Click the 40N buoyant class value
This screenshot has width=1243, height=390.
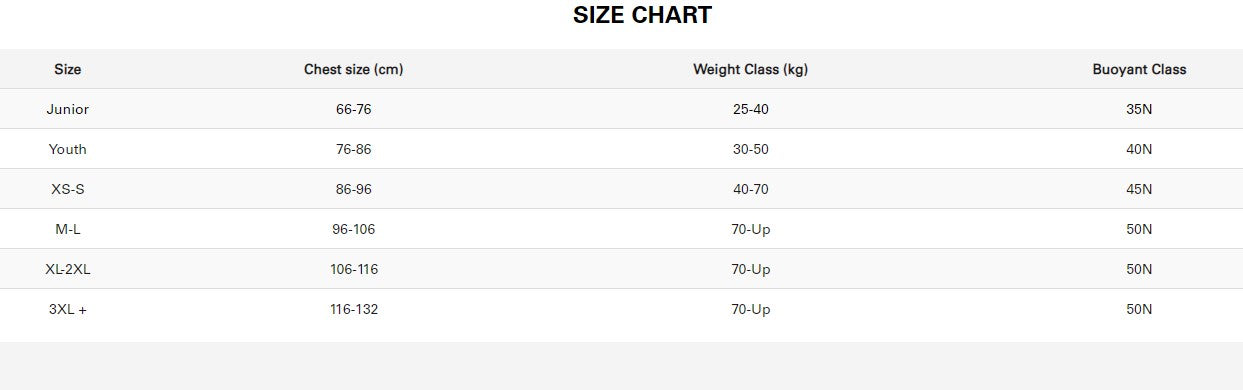coord(1139,149)
